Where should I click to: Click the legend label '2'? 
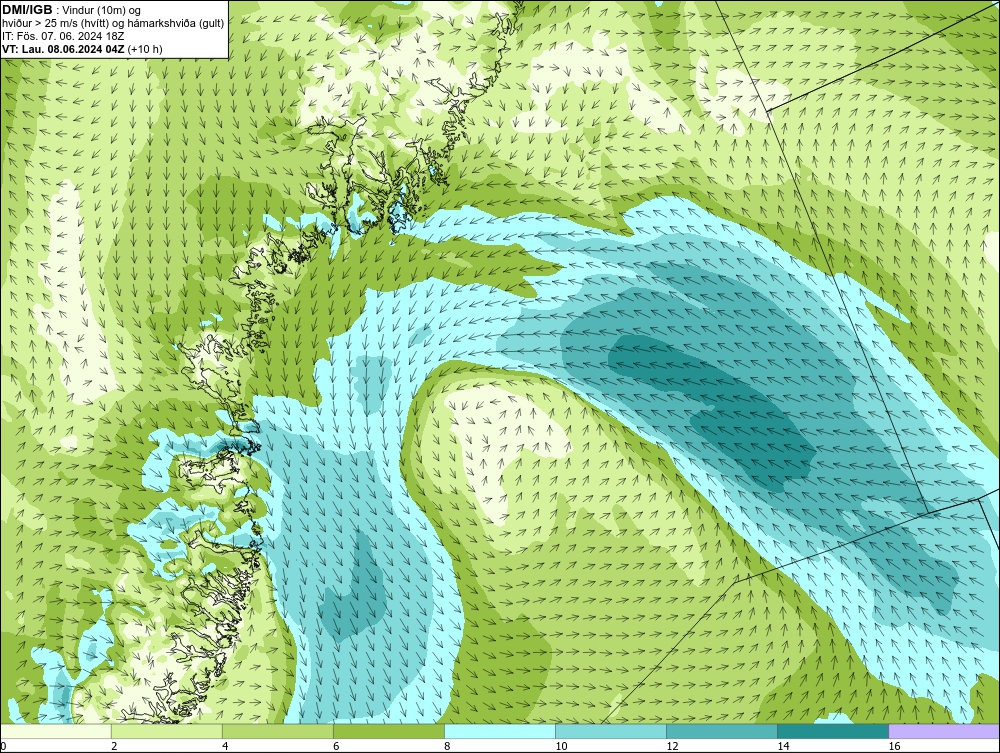[114, 747]
